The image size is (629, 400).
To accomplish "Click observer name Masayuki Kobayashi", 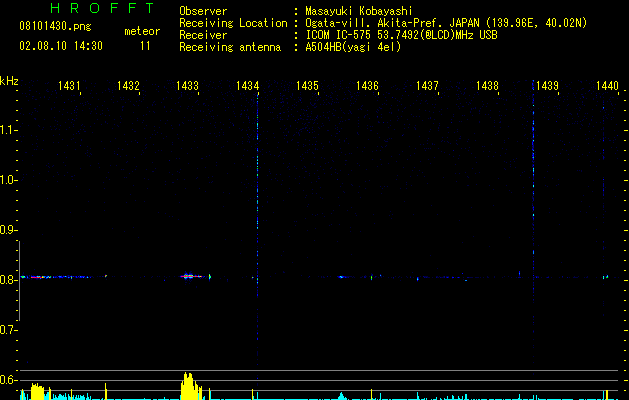I will click(x=359, y=11).
